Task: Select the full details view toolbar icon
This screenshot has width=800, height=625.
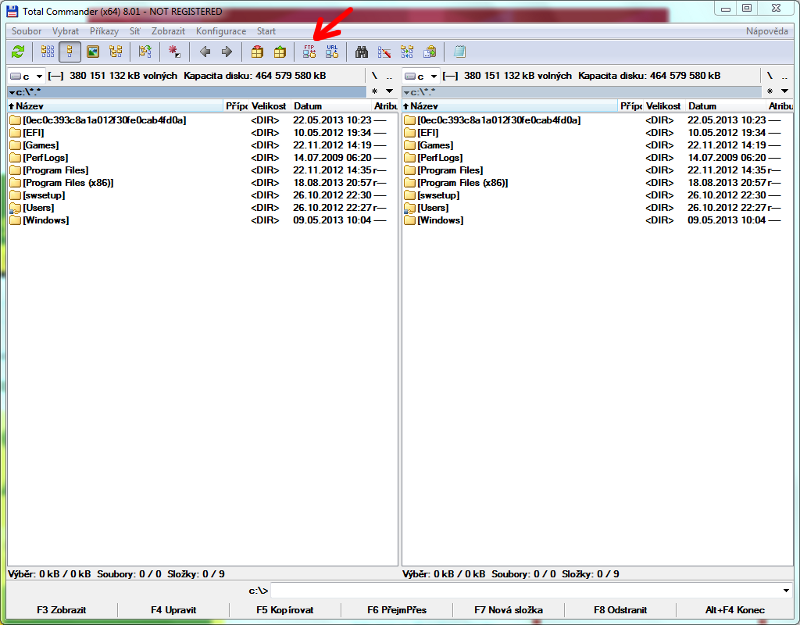Action: pos(70,52)
